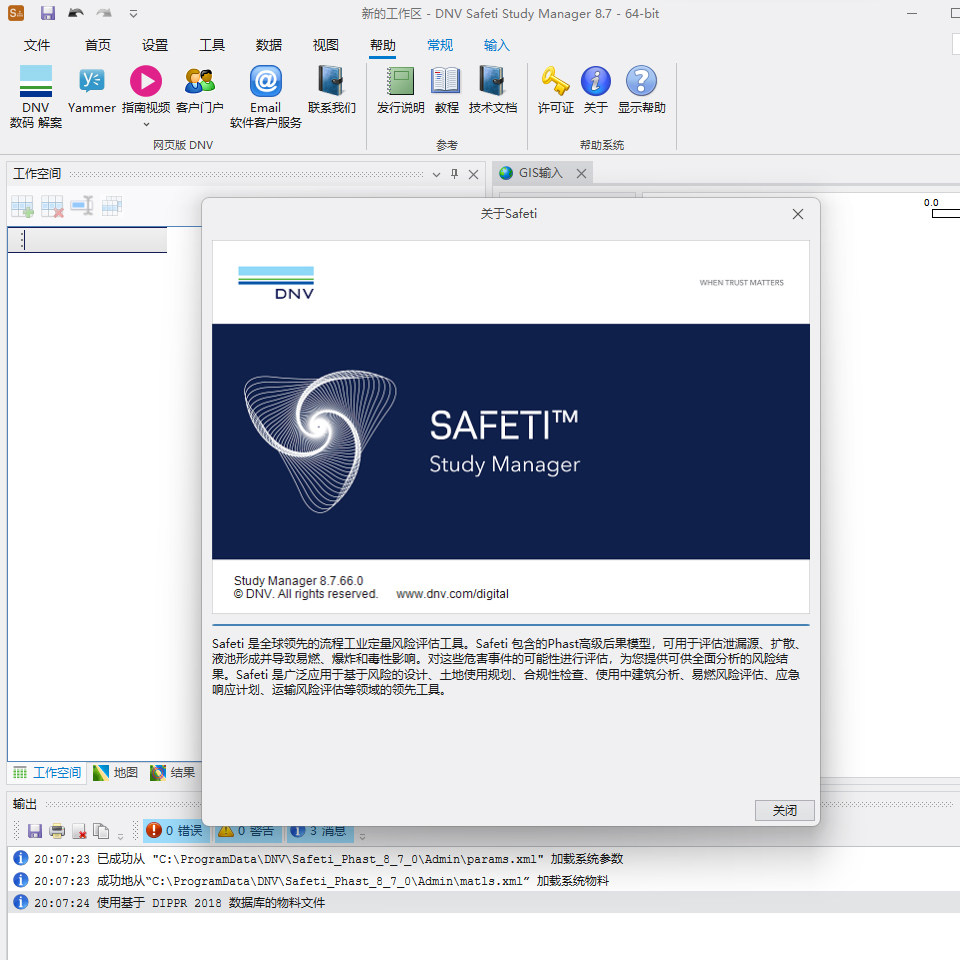
Task: Switch to the 输入 ribbon tab
Action: tap(497, 45)
